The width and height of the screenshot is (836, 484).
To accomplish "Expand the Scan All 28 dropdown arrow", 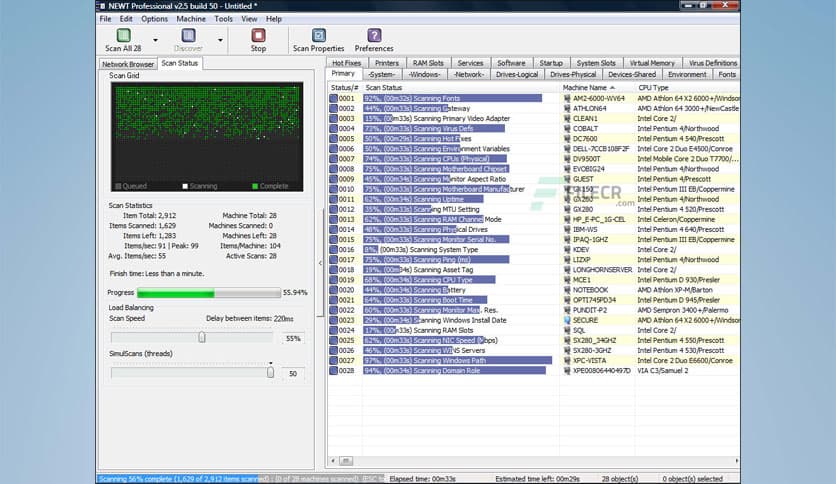I will tap(155, 40).
